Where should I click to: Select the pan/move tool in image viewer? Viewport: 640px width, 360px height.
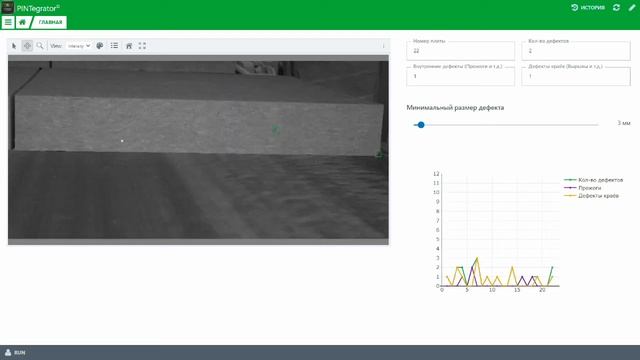(27, 46)
